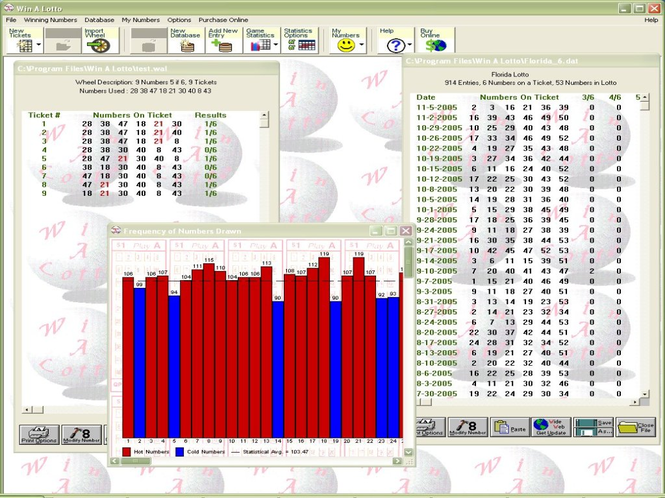Click the Hot Numbers red legend swatch
665x498 pixels.
click(x=126, y=452)
